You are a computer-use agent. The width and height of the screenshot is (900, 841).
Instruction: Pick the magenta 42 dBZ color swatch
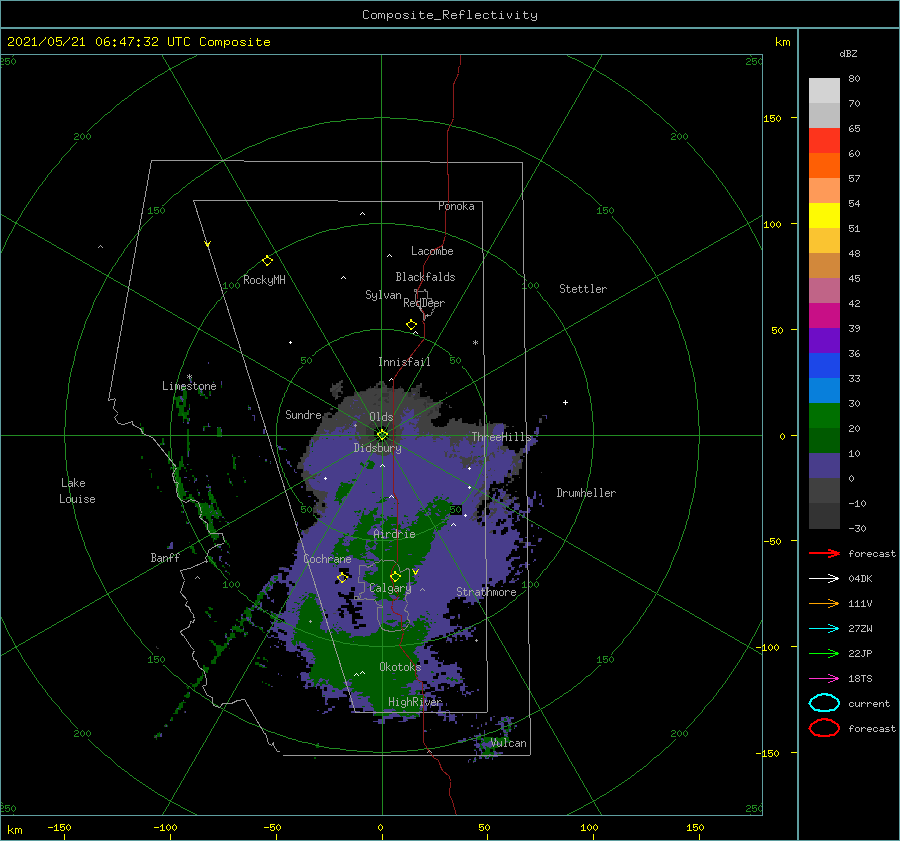pos(824,316)
